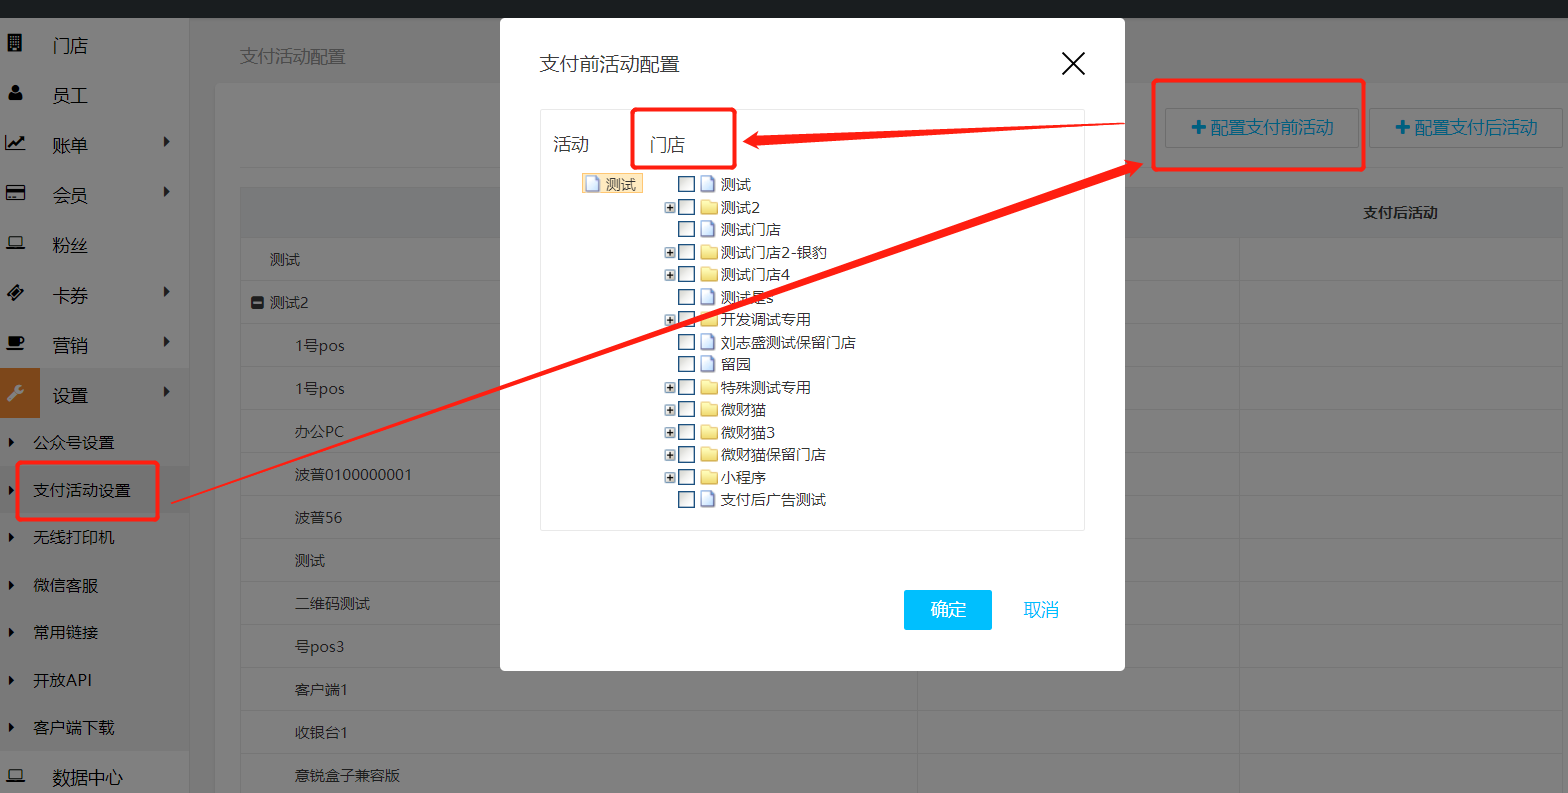This screenshot has width=1568, height=793.
Task: Click the 门店 building icon in sidebar
Action: 15,43
